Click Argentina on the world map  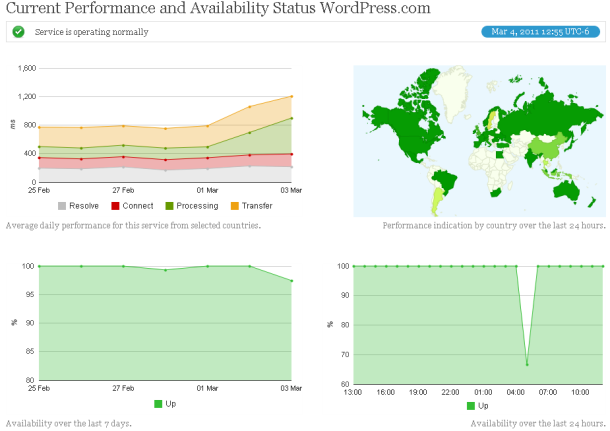[438, 200]
